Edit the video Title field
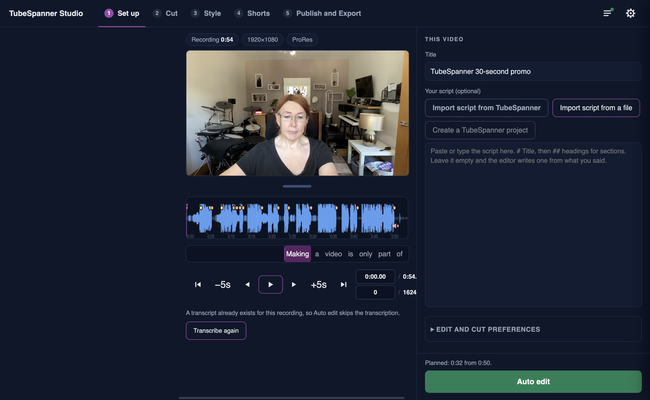 (533, 71)
